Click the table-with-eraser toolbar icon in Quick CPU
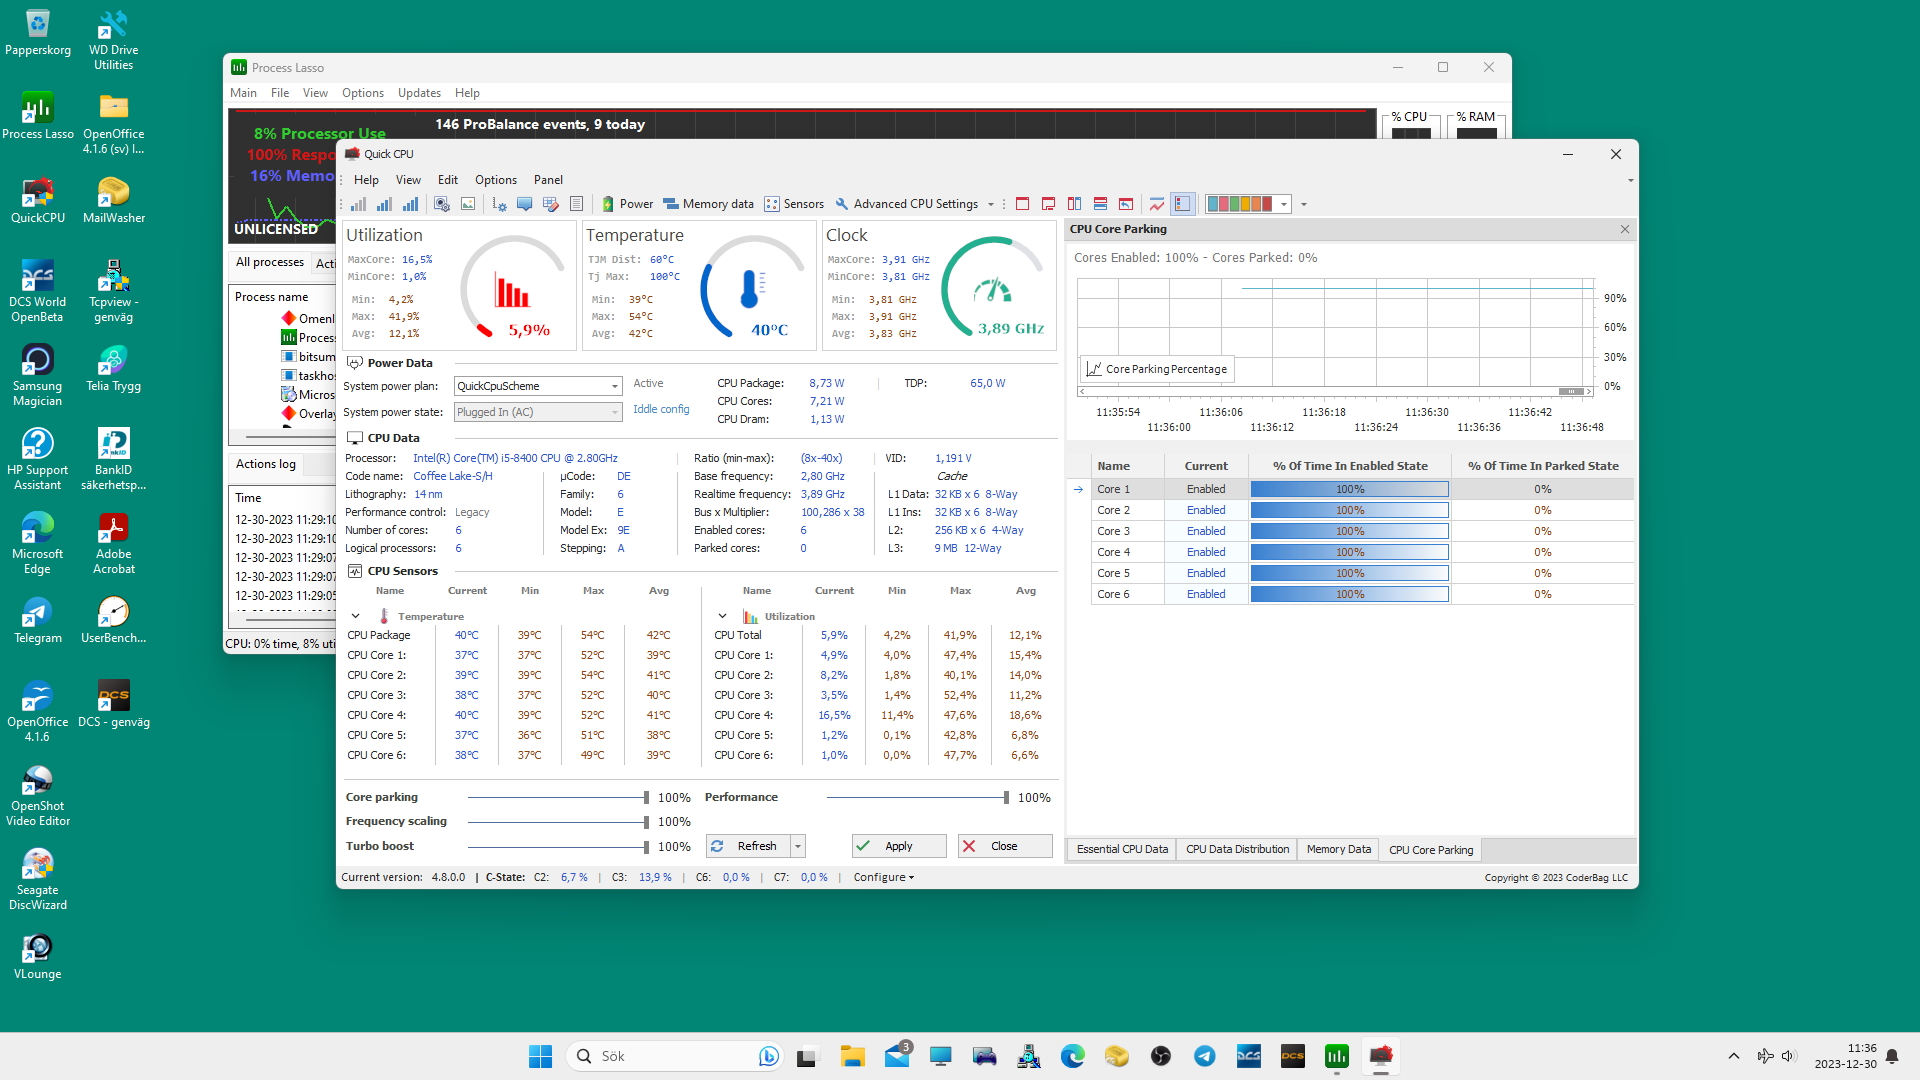This screenshot has width=1920, height=1080. coord(550,204)
